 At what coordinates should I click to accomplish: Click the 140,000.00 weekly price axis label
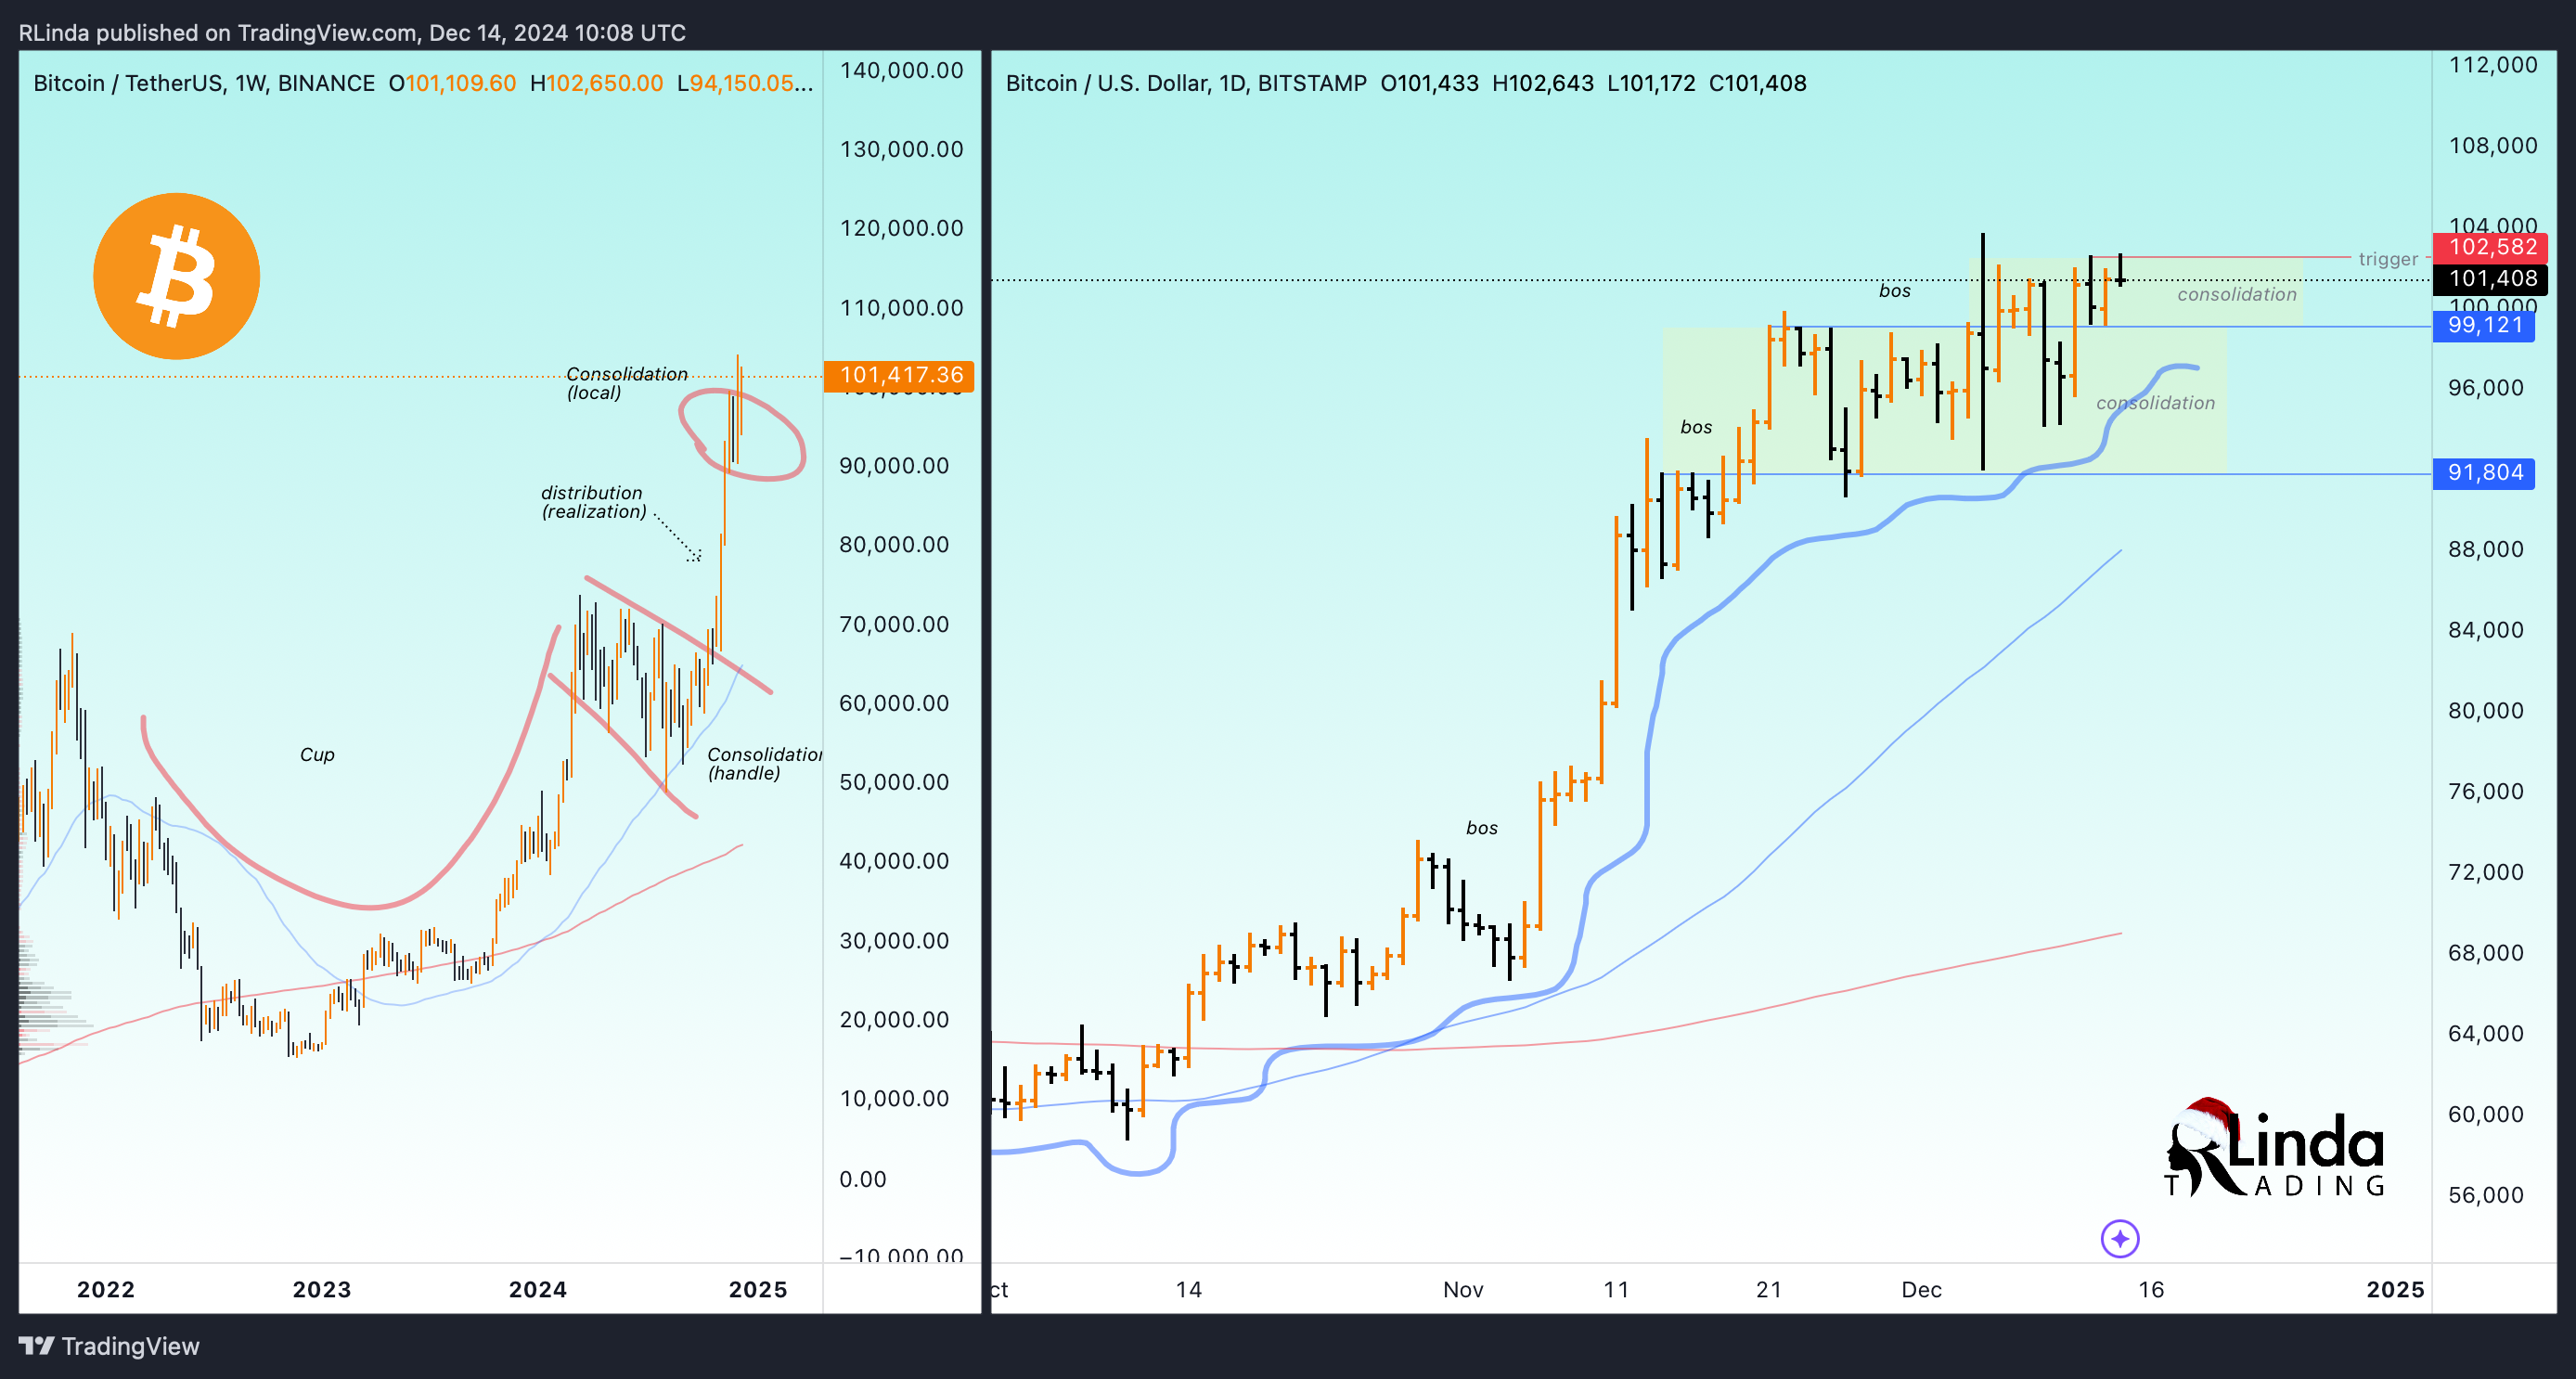tap(901, 70)
